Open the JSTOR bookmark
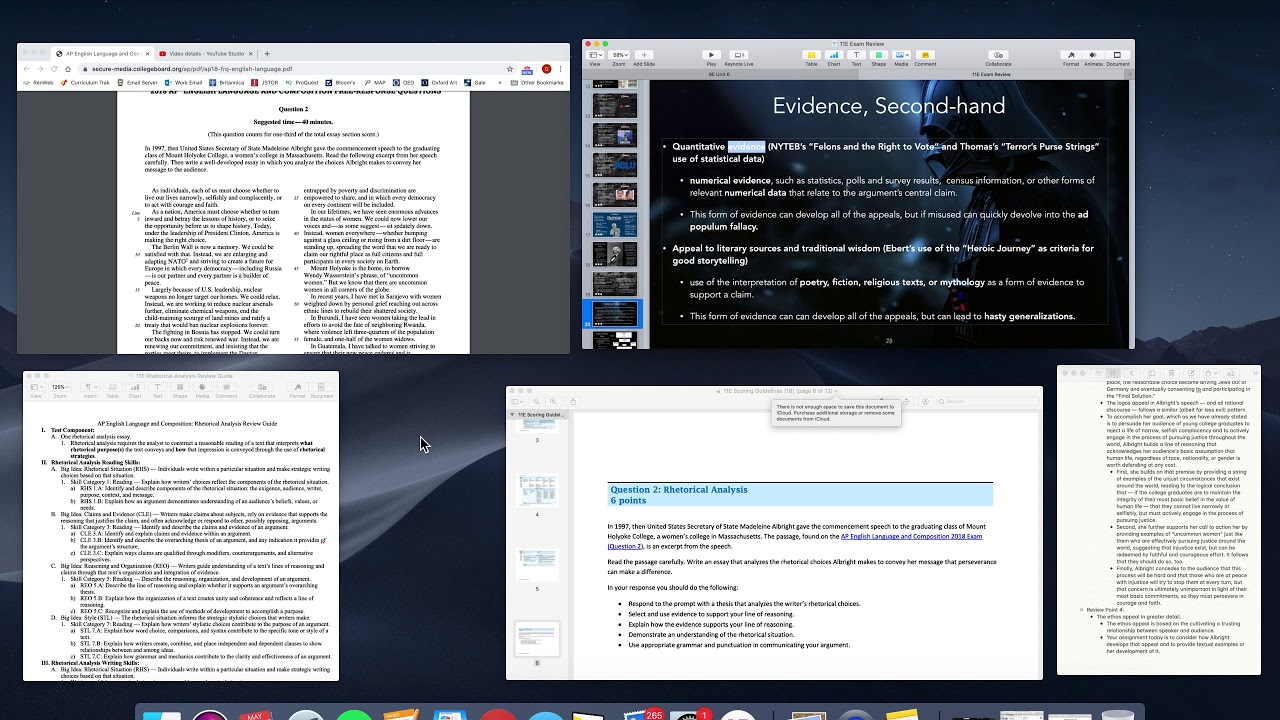This screenshot has width=1280, height=720. 265,83
